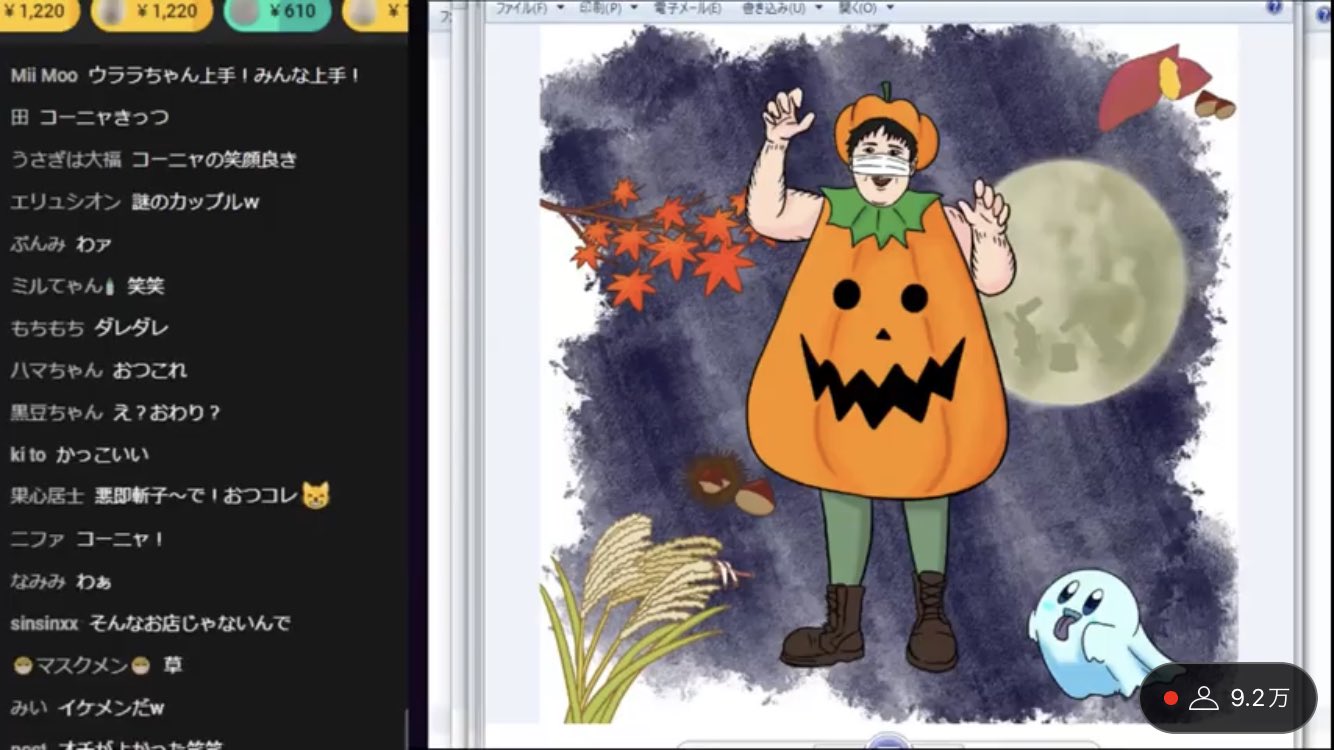This screenshot has height=750, width=1334.
Task: Expand the 開く(O) dropdown arrow
Action: pyautogui.click(x=890, y=8)
